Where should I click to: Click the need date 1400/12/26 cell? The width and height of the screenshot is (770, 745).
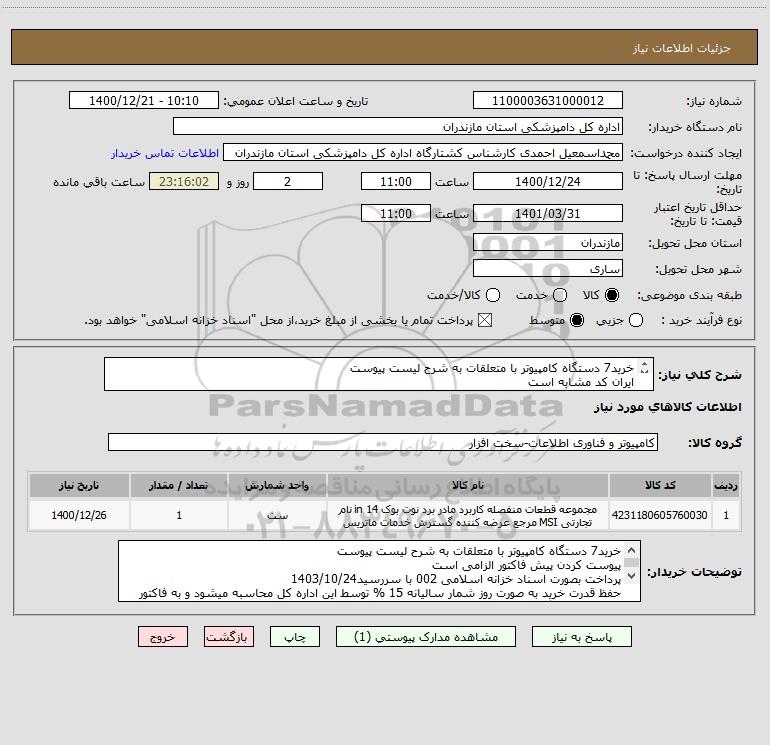(79, 515)
